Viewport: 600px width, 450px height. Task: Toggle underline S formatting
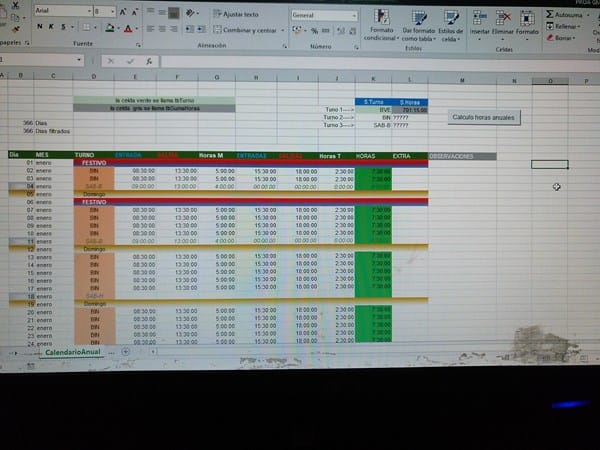coord(63,27)
